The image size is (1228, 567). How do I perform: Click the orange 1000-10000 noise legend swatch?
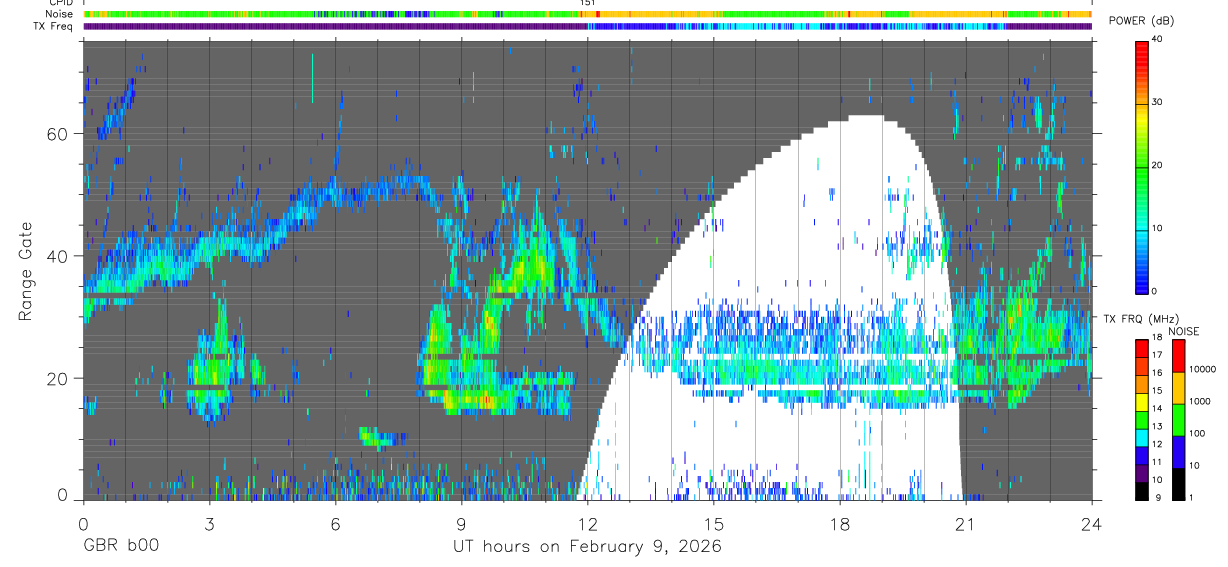[x=1179, y=388]
